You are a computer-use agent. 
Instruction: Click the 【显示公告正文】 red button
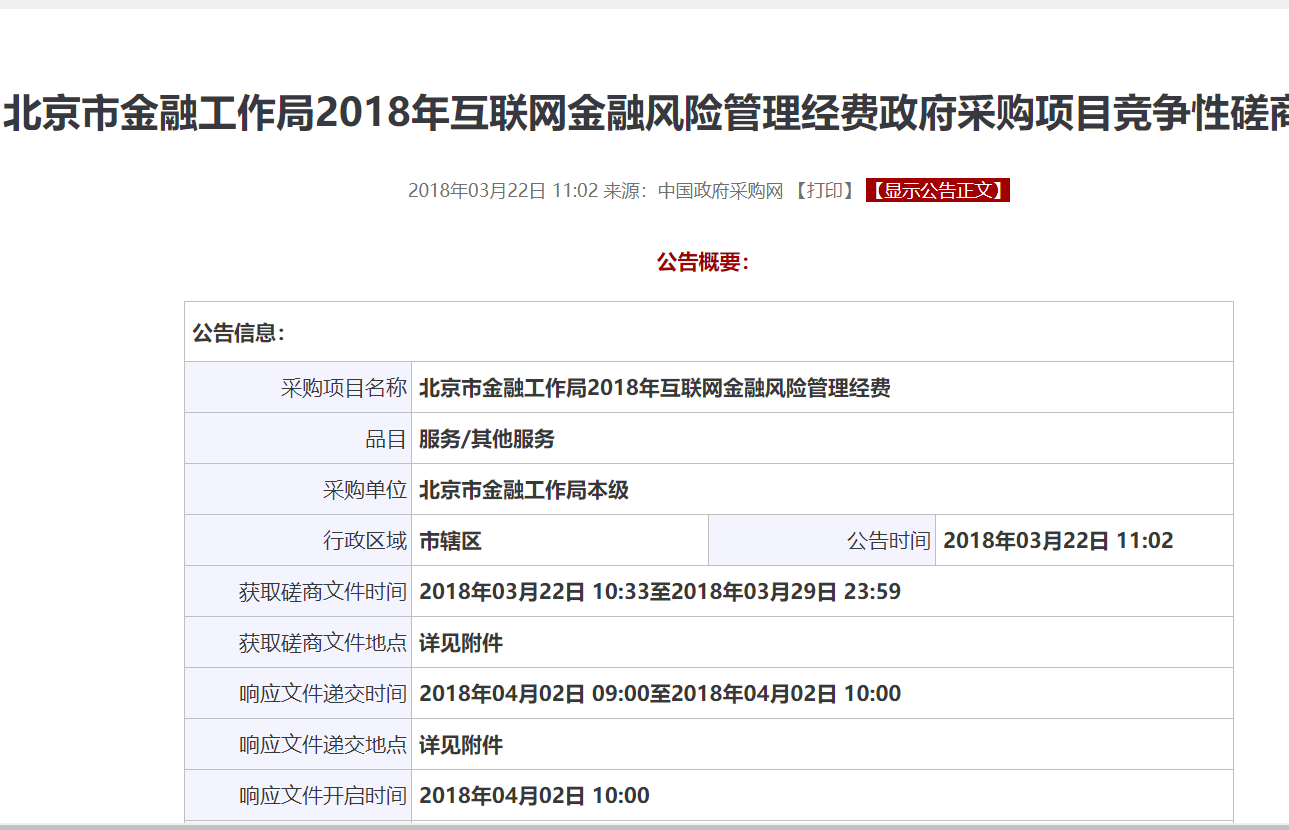936,190
